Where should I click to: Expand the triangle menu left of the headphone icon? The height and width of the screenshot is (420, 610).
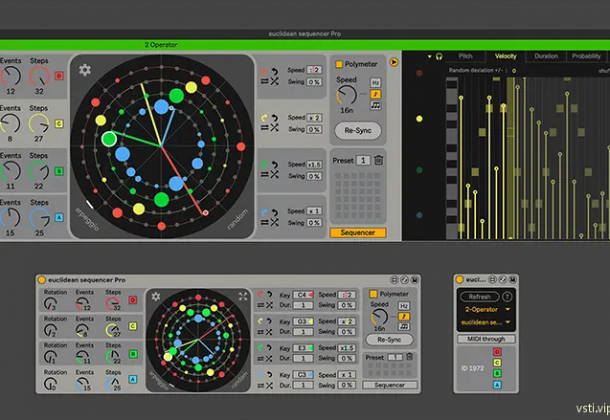[429, 56]
